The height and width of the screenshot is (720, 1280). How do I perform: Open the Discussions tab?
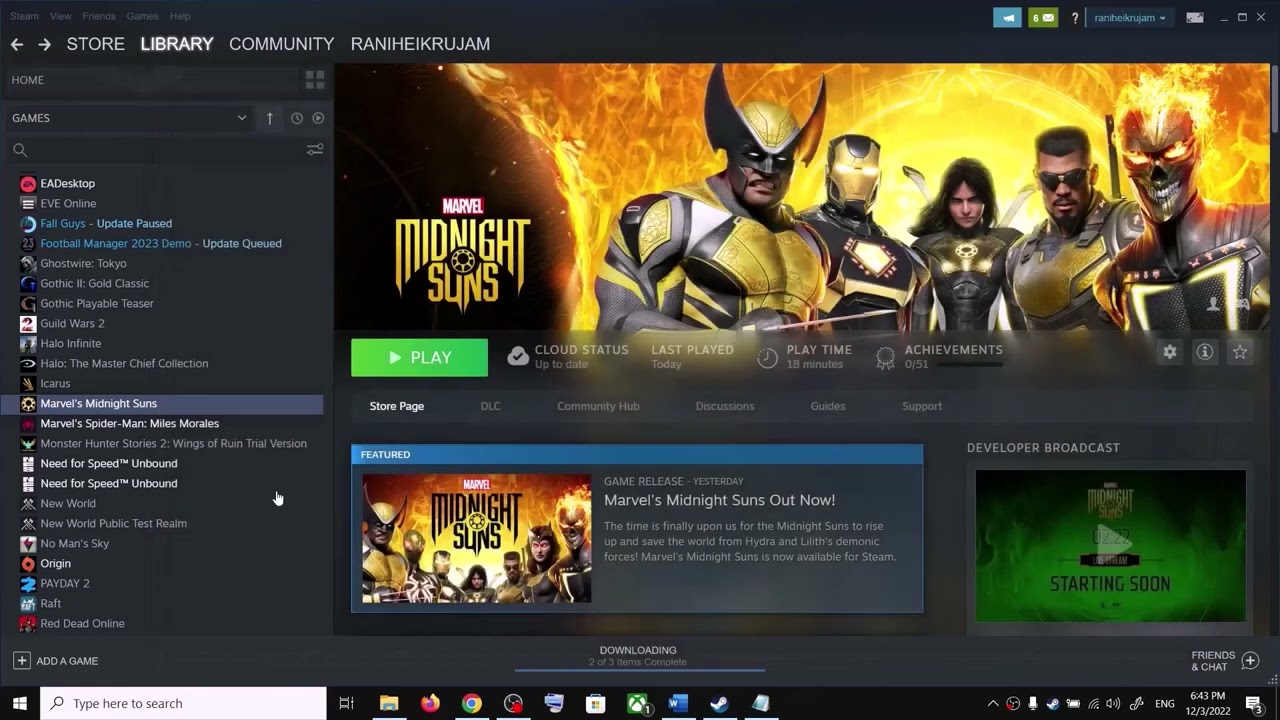(725, 406)
